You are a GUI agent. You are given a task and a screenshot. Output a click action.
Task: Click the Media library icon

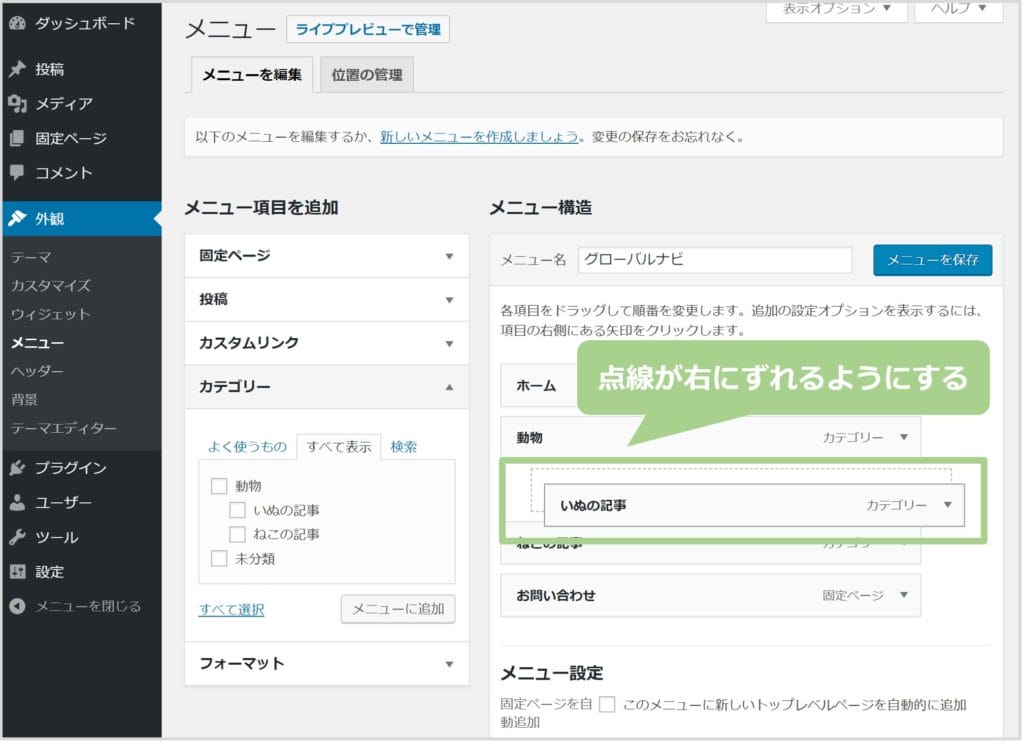tap(17, 104)
